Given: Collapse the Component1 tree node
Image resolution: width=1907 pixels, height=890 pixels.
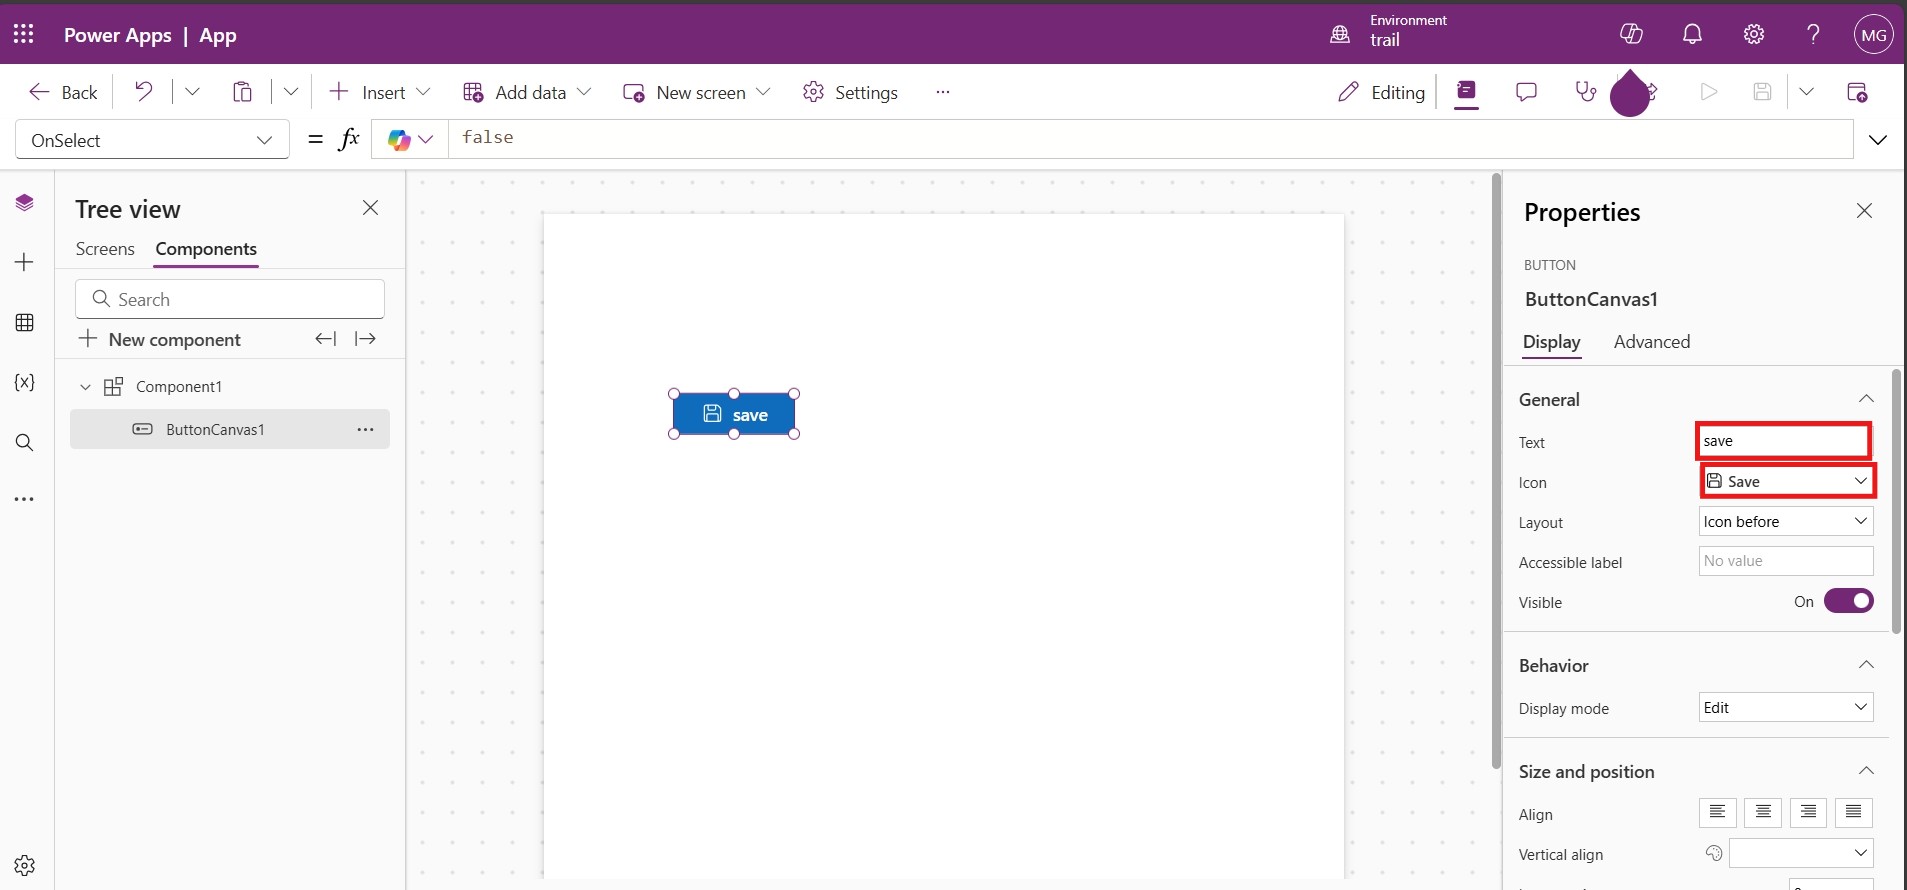Looking at the screenshot, I should (85, 387).
